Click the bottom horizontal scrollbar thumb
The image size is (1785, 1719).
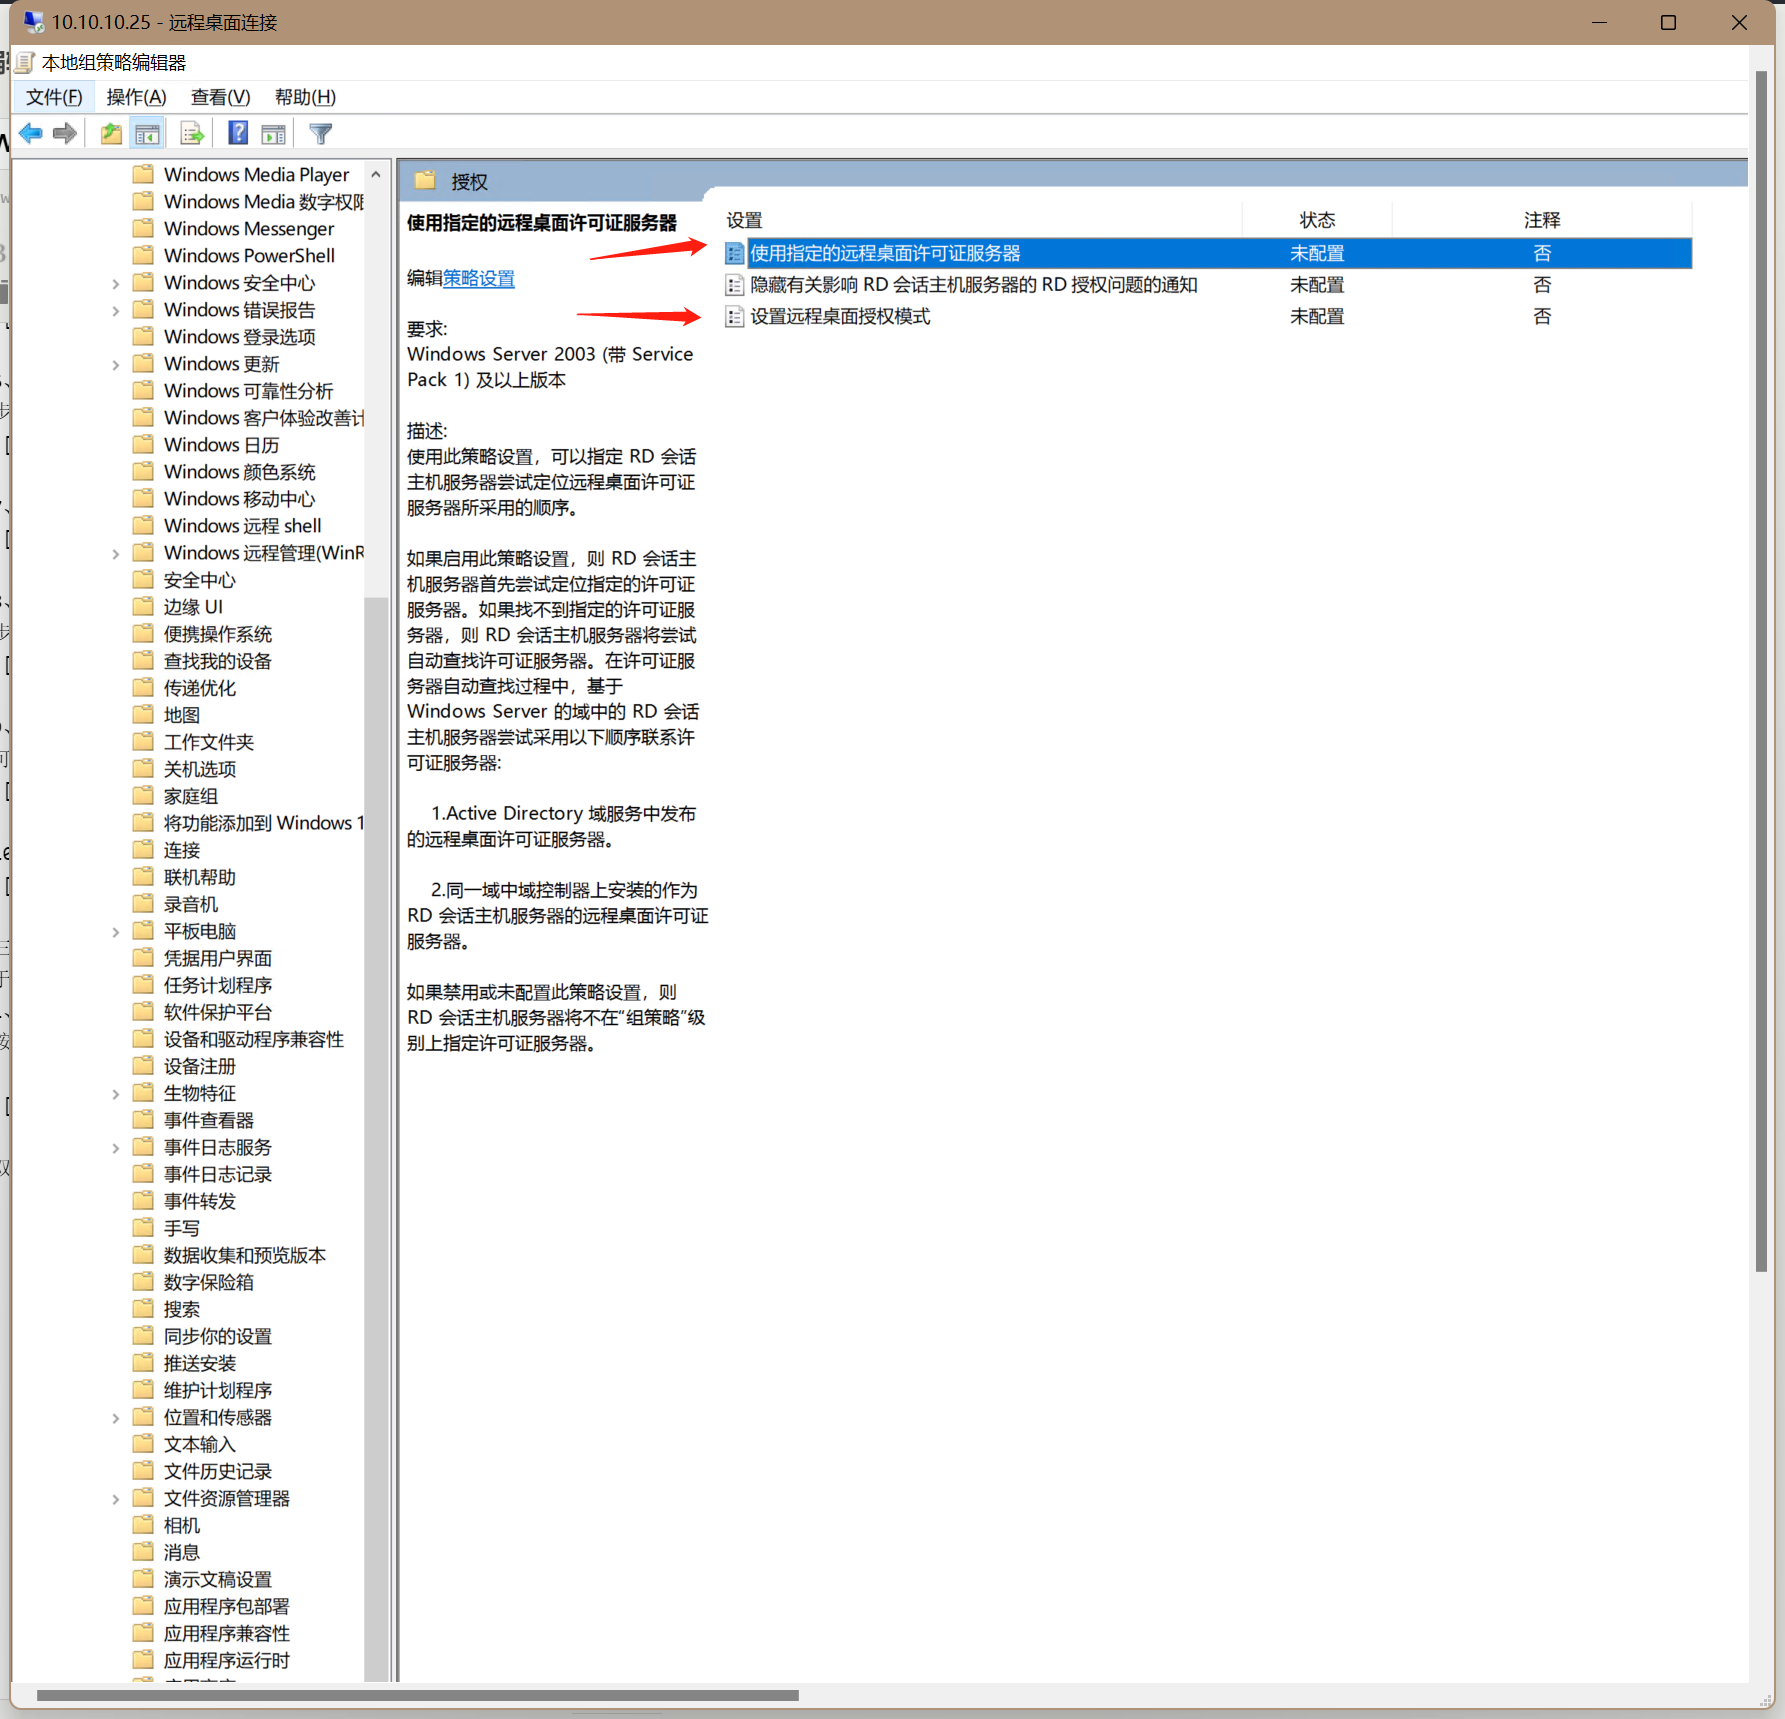pyautogui.click(x=418, y=1695)
